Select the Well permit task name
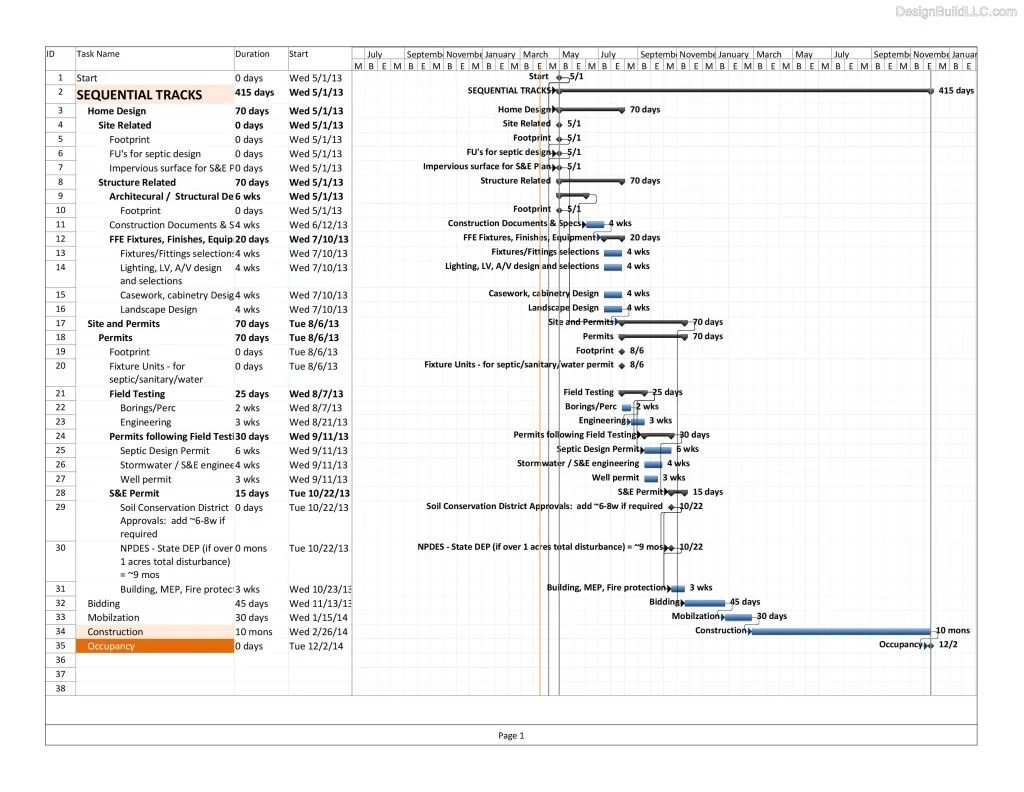The height and width of the screenshot is (792, 1024). 146,479
